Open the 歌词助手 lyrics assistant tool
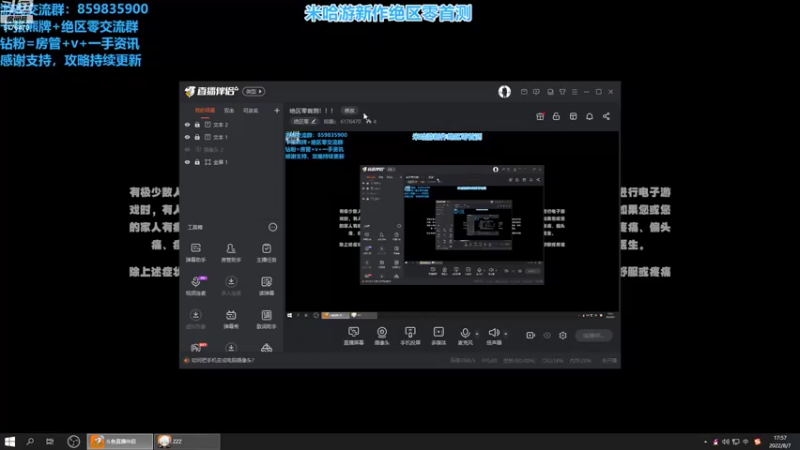This screenshot has width=800, height=450. [266, 319]
